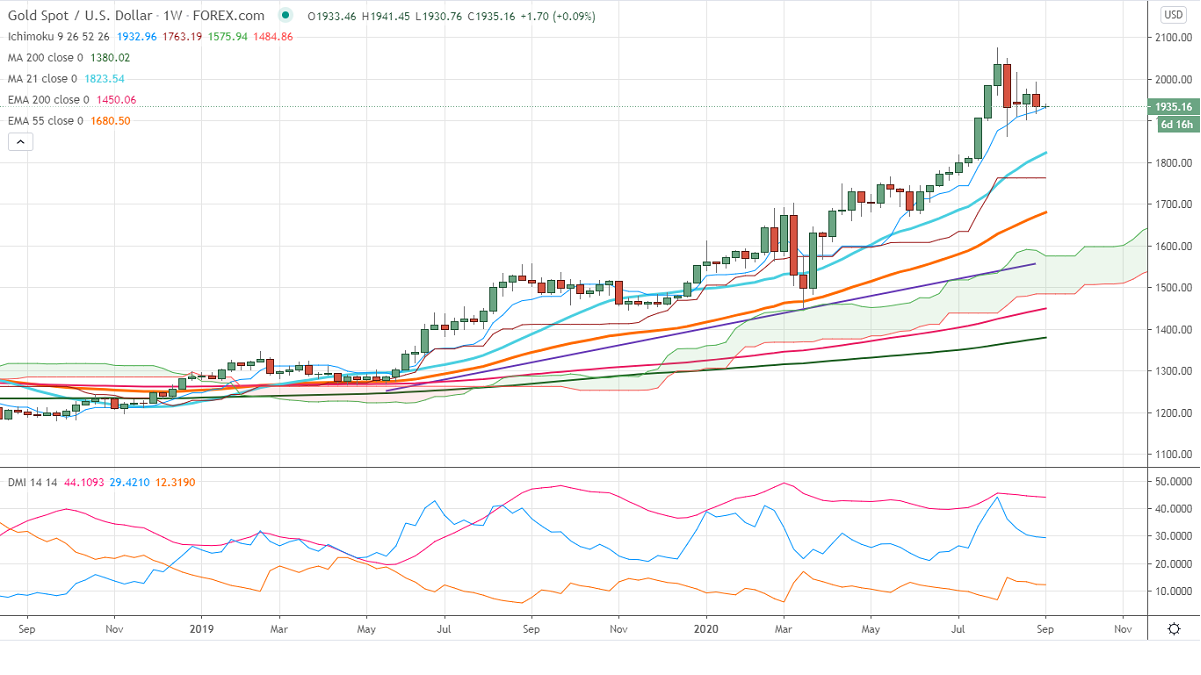The width and height of the screenshot is (1201, 675).
Task: Click the 1500.00 price axis label
Action: (1173, 288)
